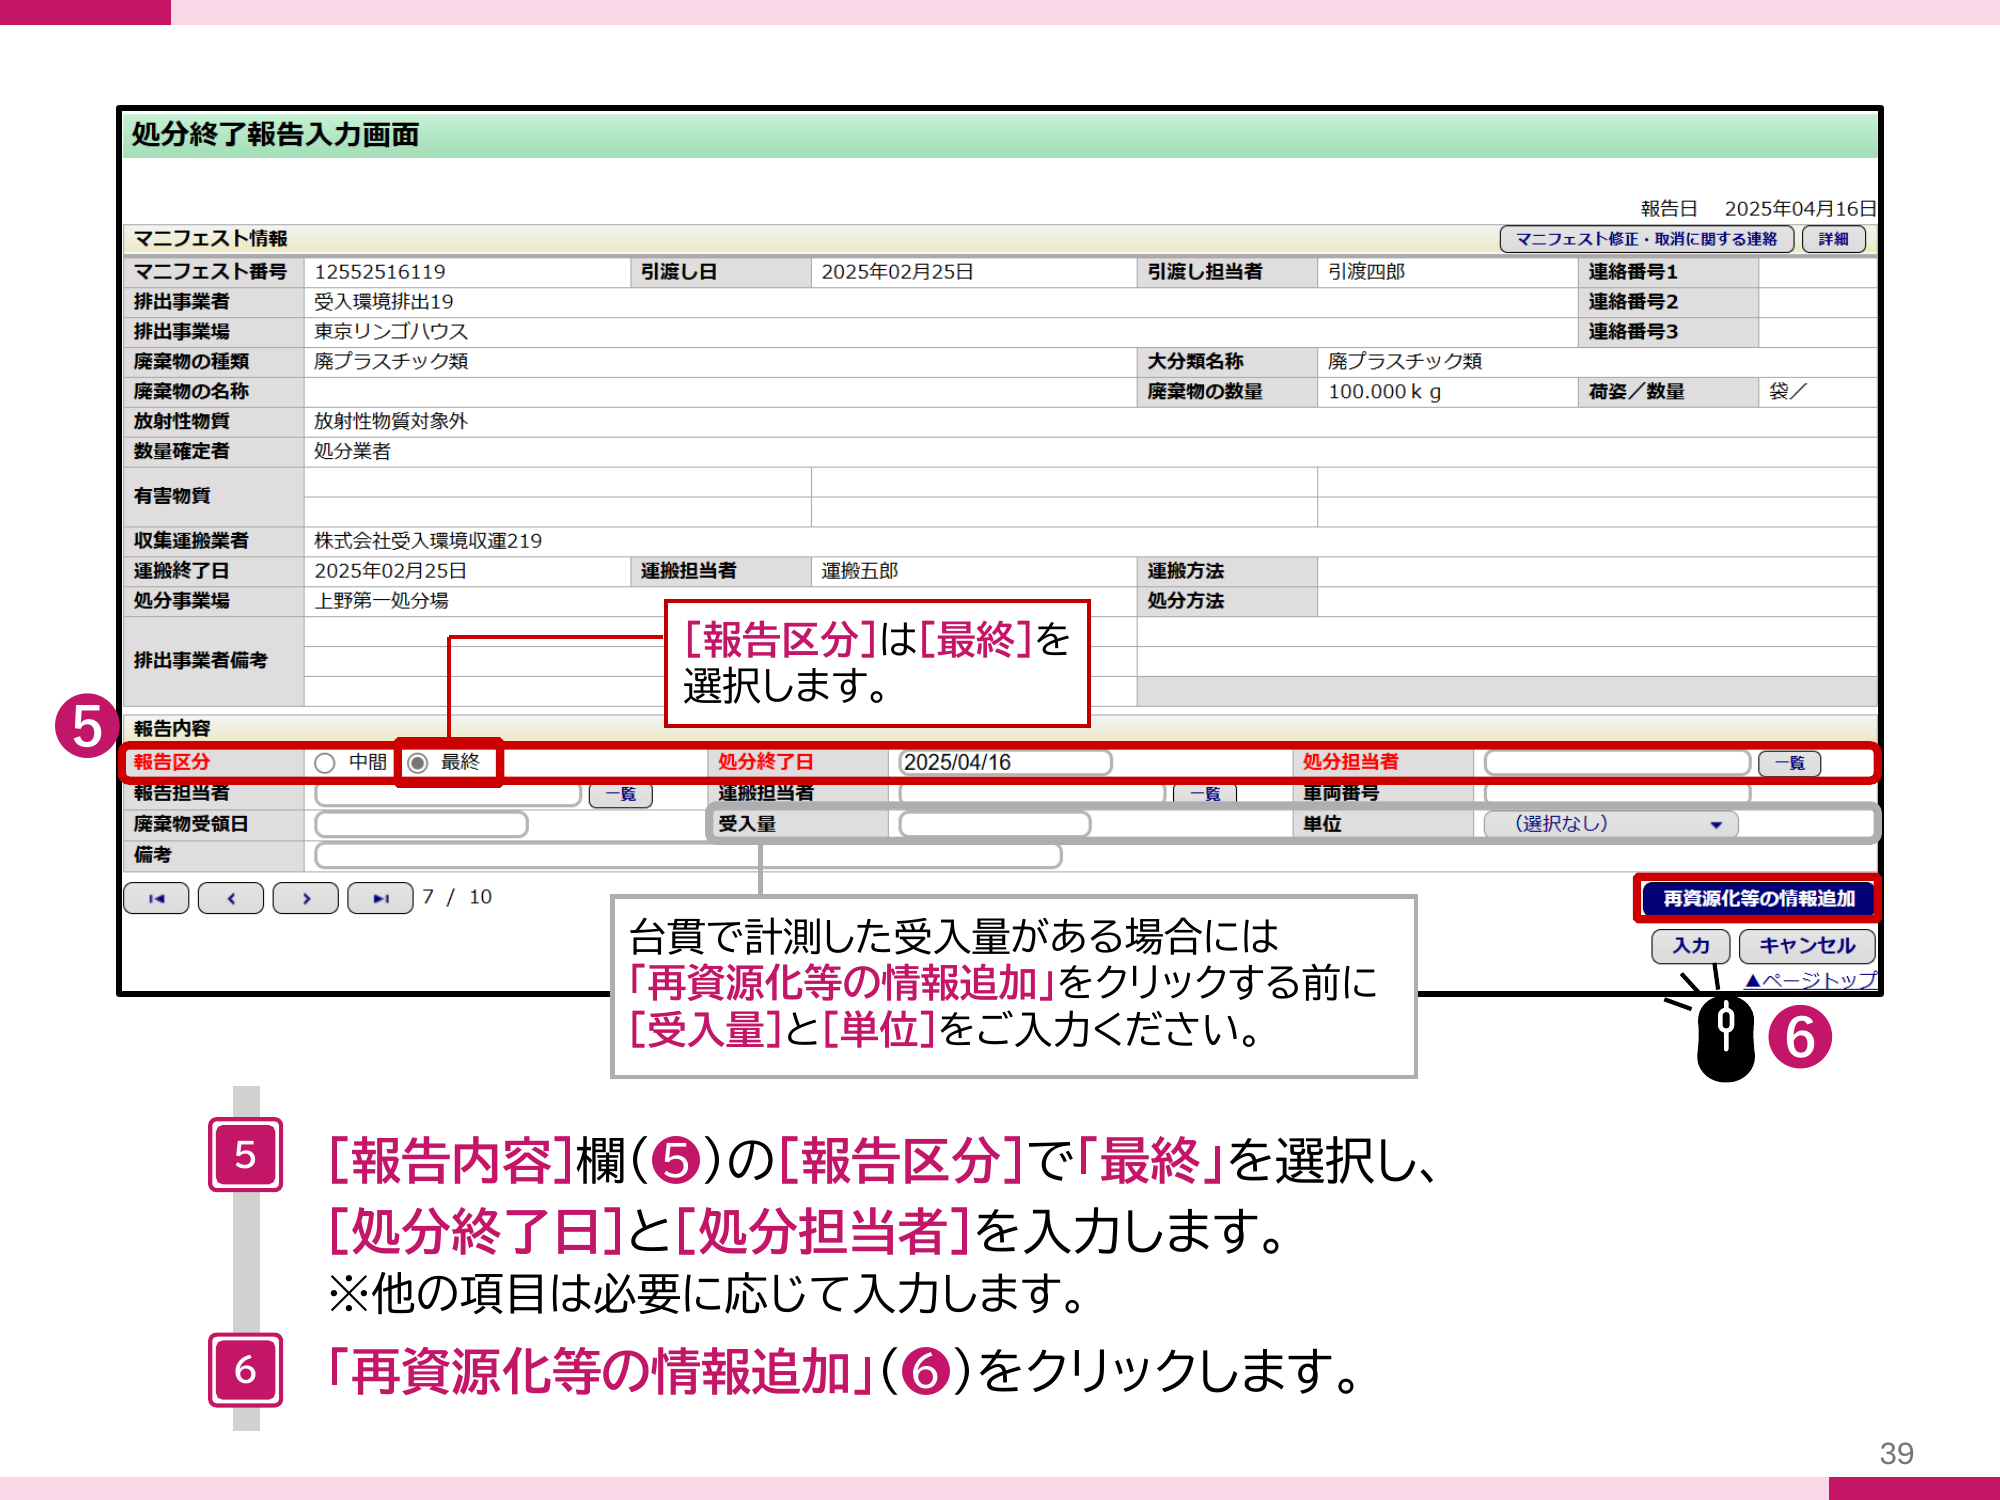This screenshot has width=2000, height=1500.
Task: Go to the previous record arrow button
Action: (231, 898)
